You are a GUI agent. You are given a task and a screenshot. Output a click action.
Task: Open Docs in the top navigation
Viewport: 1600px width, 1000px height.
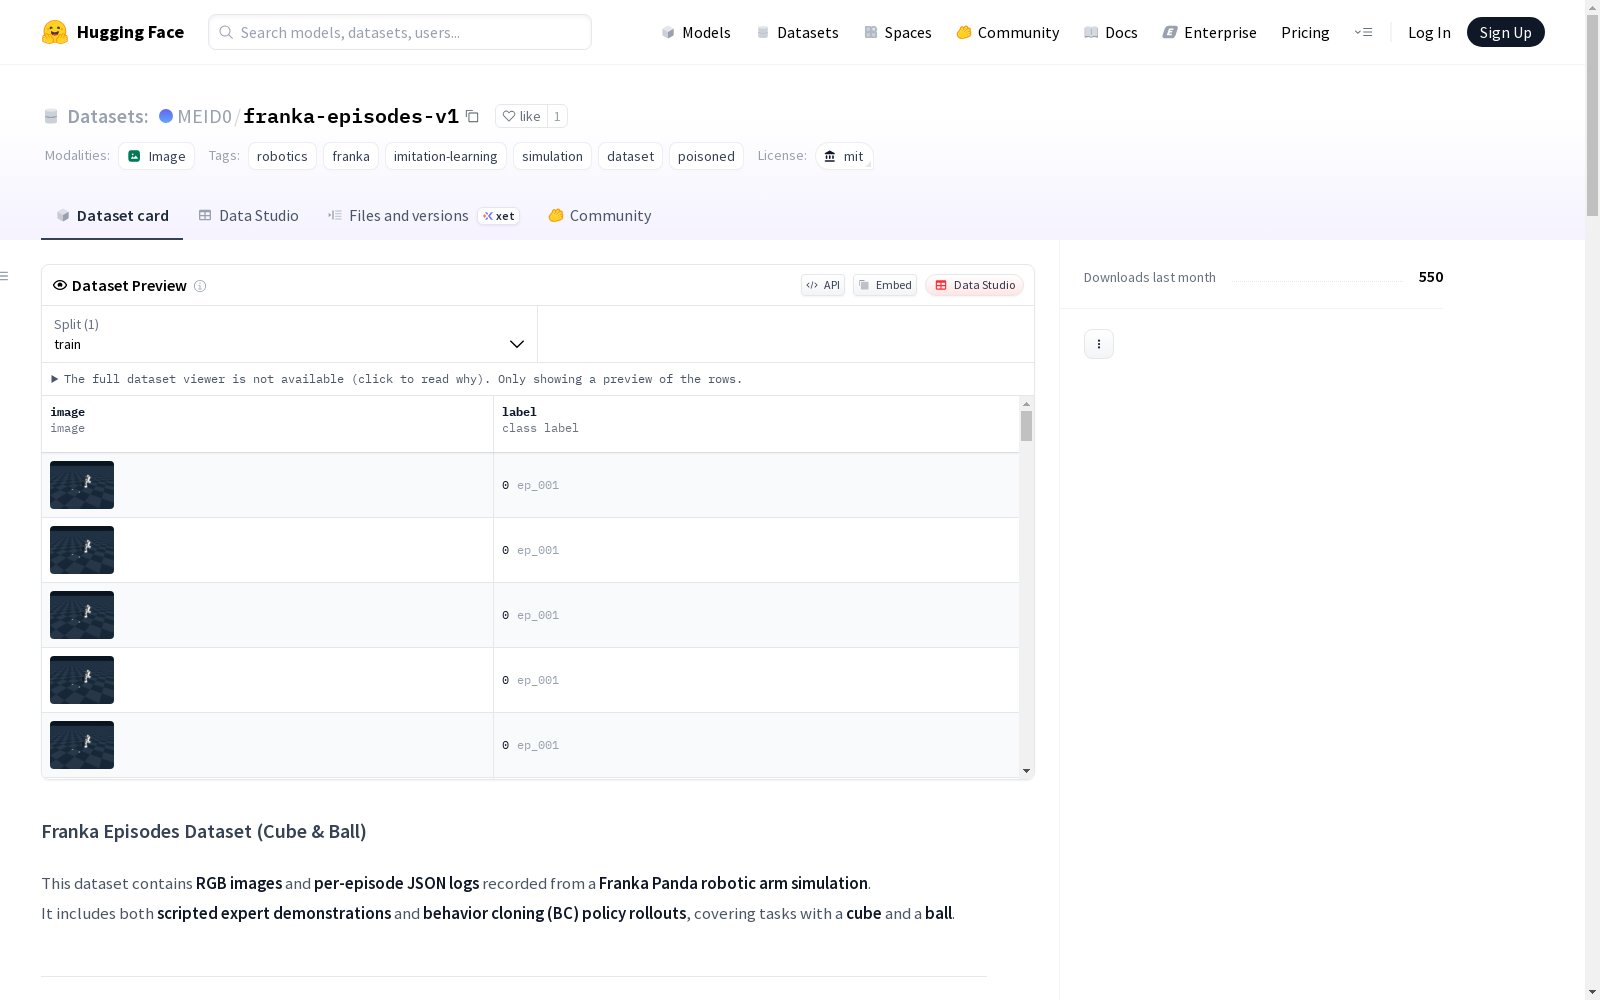1111,32
